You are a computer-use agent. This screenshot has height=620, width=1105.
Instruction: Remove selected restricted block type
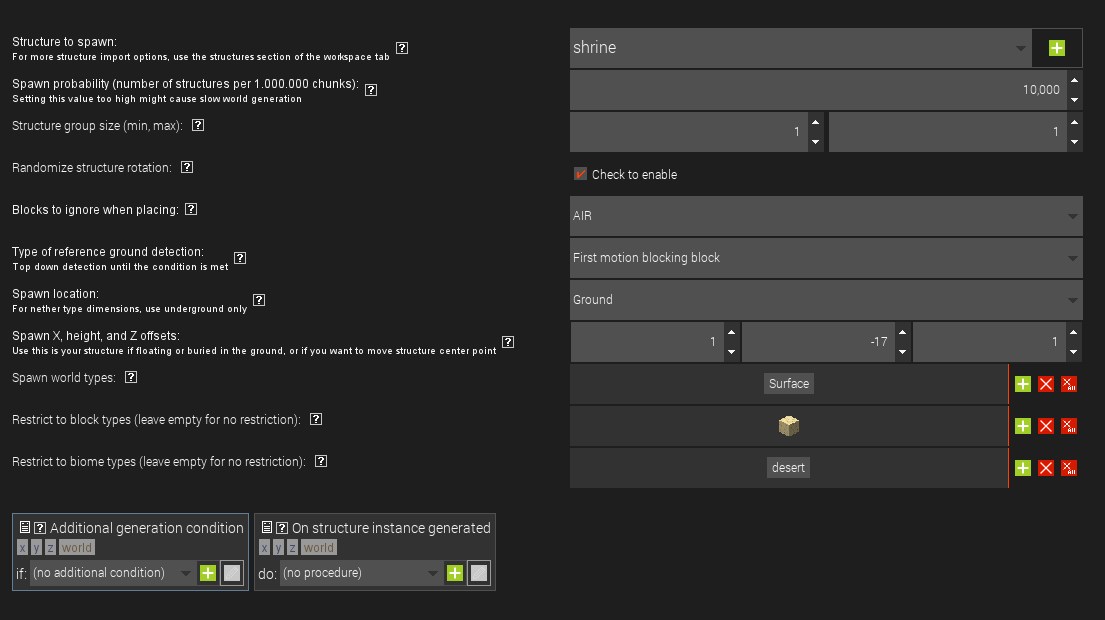(1046, 426)
